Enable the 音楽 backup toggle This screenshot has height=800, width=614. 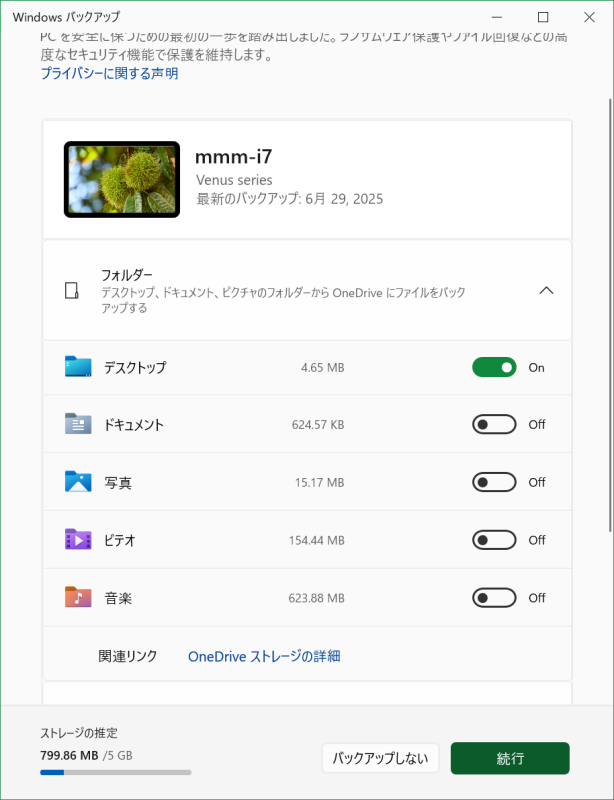494,597
